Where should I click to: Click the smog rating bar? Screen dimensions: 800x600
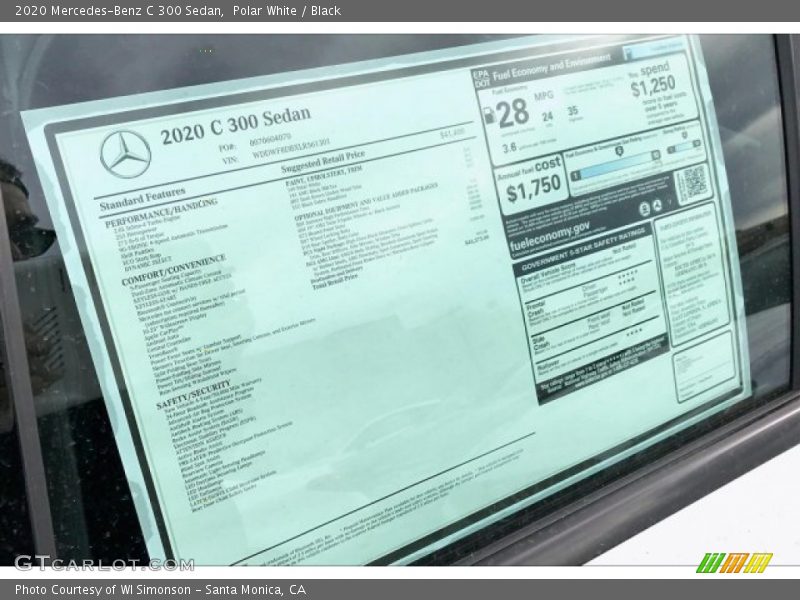coord(683,146)
